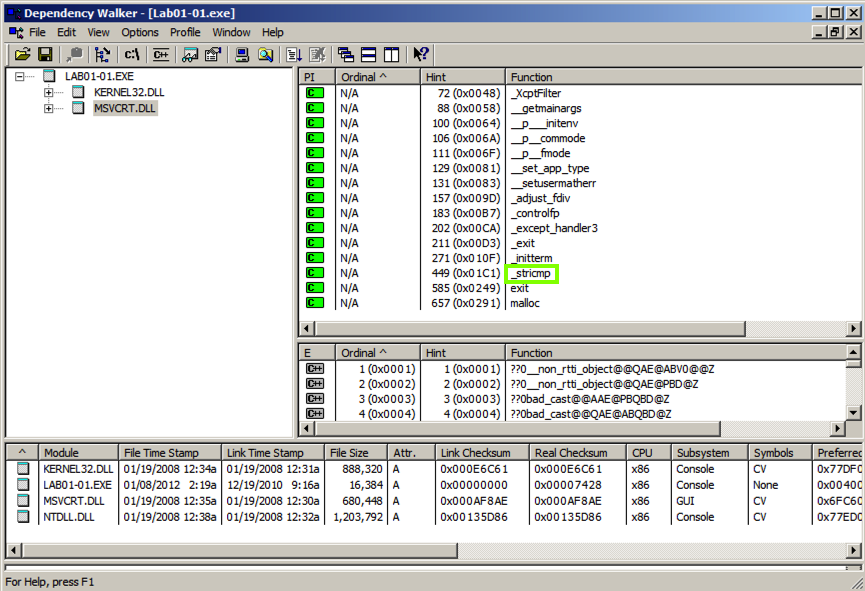Expand the KERNEL32.DLL tree node
This screenshot has height=591, width=865.
[49, 93]
